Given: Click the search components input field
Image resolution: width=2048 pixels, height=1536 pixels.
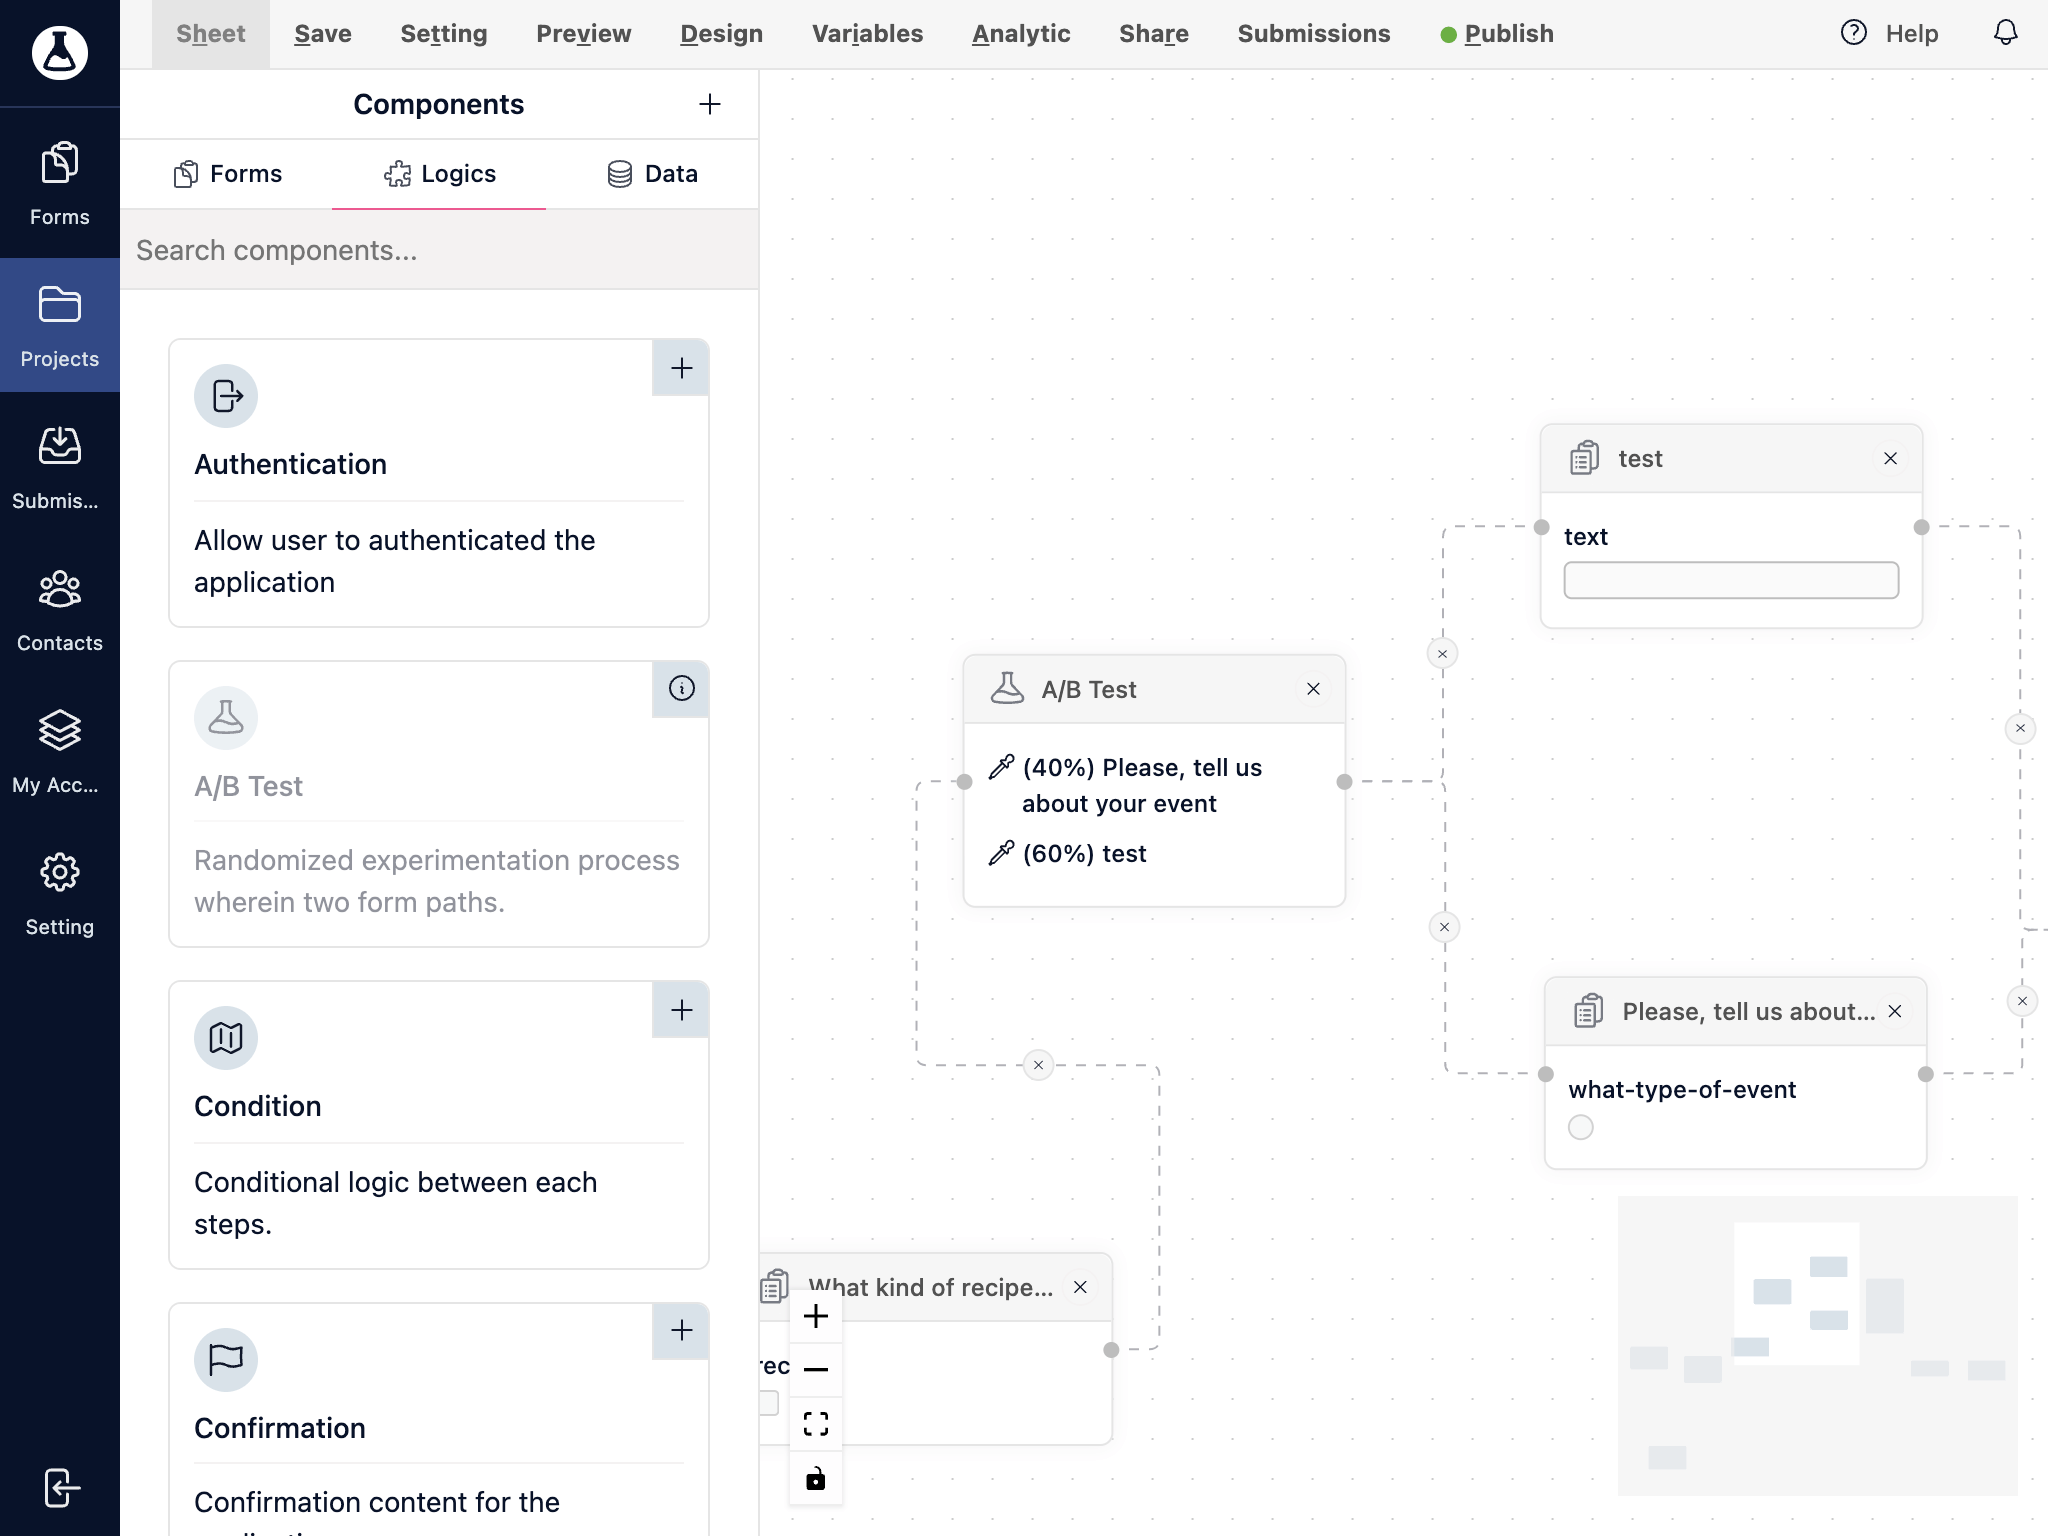Looking at the screenshot, I should tap(440, 250).
